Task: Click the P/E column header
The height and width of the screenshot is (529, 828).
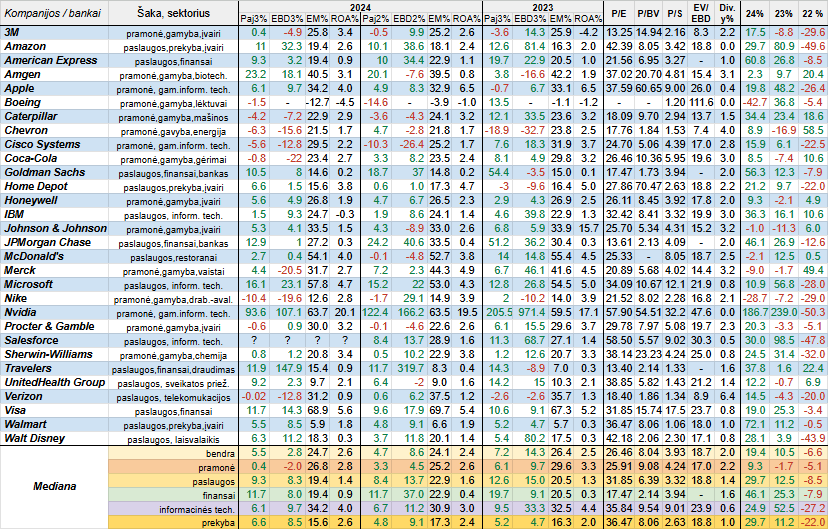Action: tap(619, 13)
